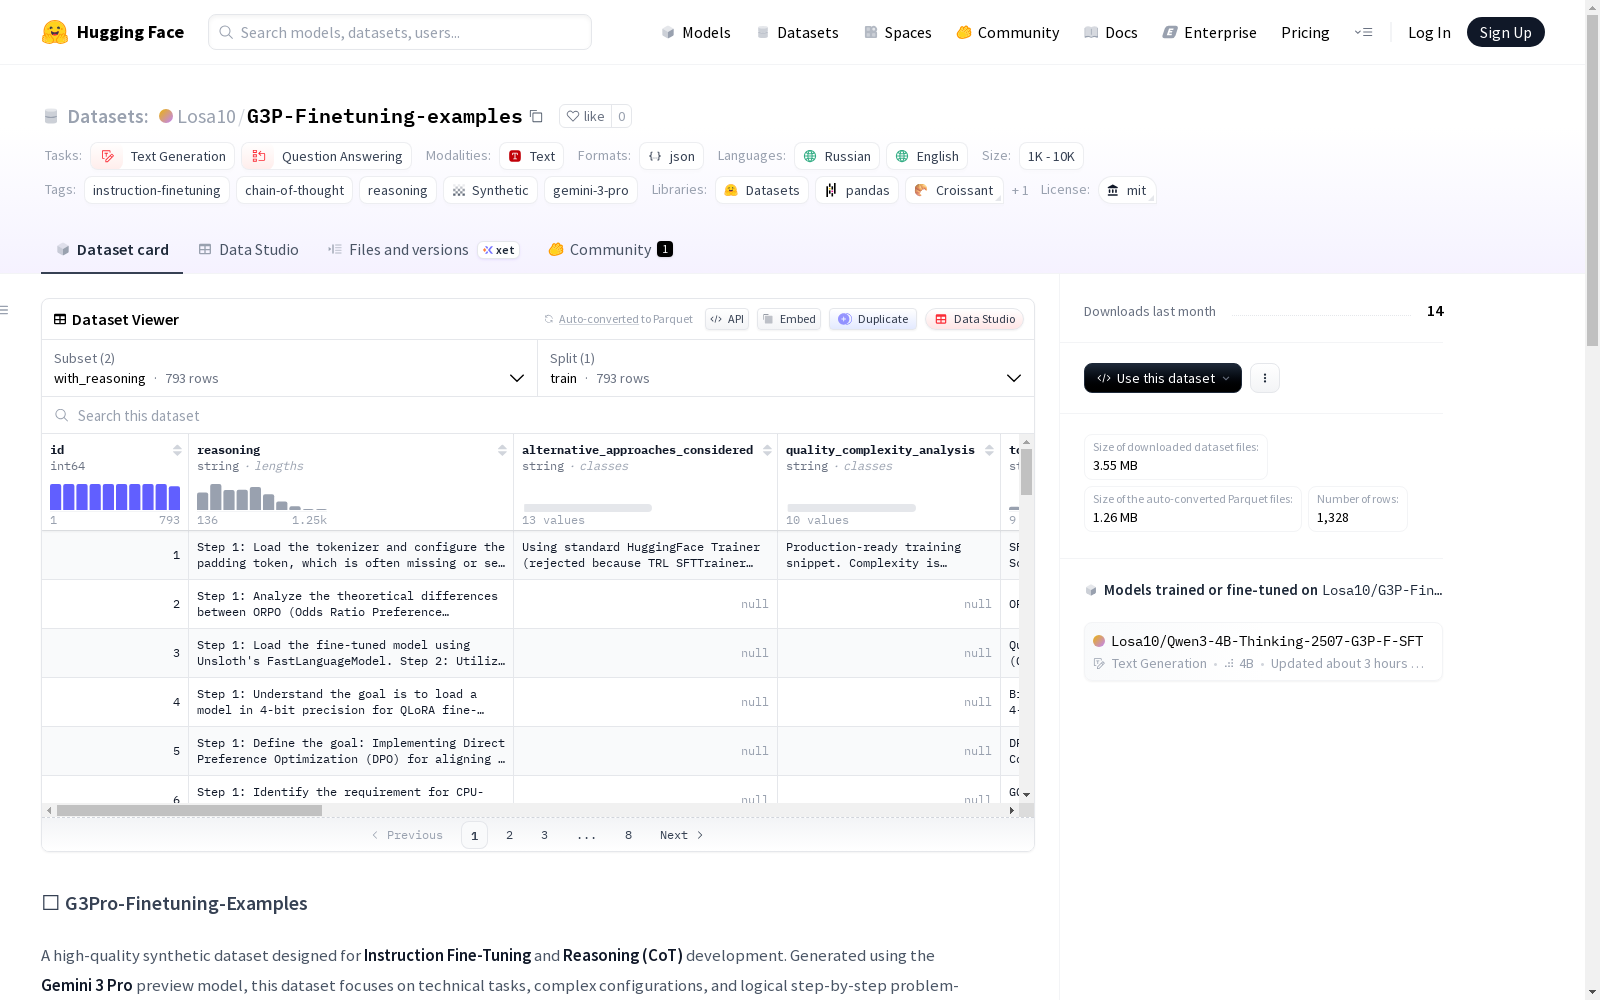This screenshot has width=1600, height=1000.
Task: Click the id column histogram bars
Action: coord(115,497)
